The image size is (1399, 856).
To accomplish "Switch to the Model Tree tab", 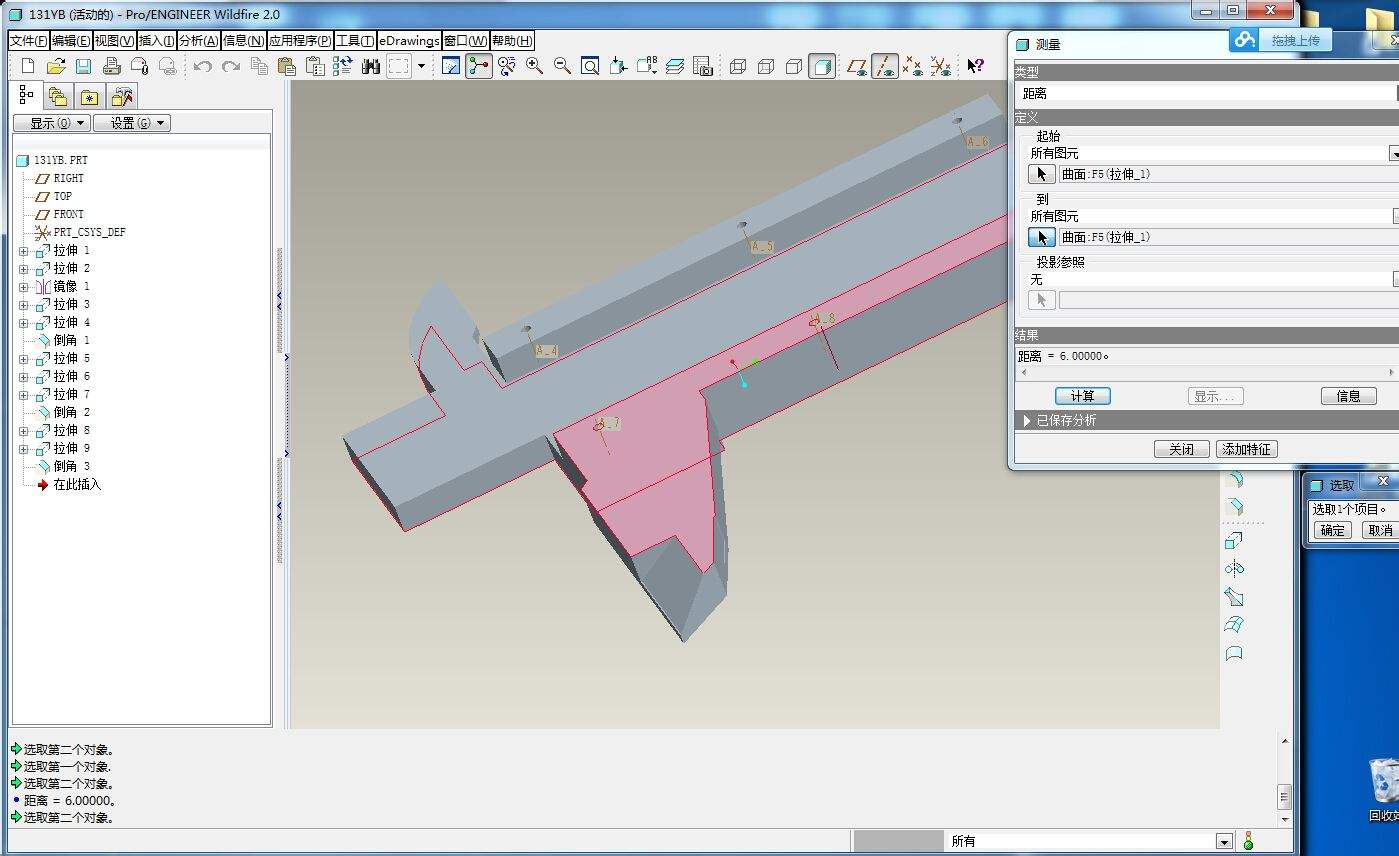I will (27, 95).
